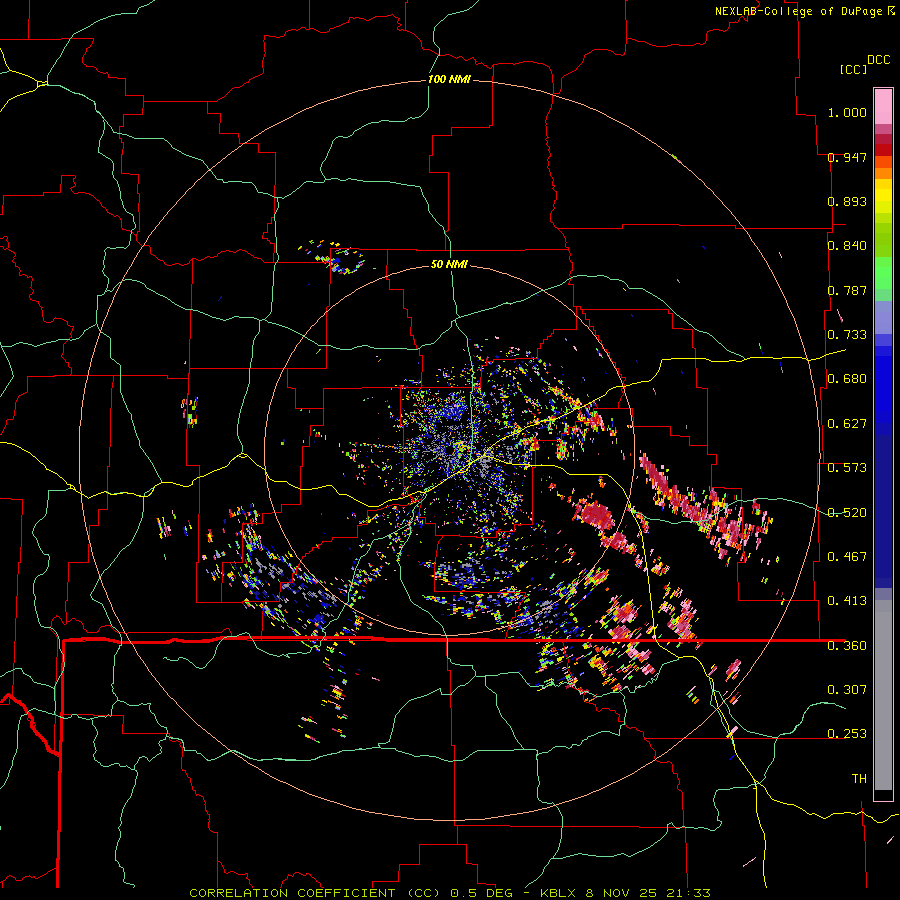
Task: Click the 0.573 legend value
Action: pos(847,468)
